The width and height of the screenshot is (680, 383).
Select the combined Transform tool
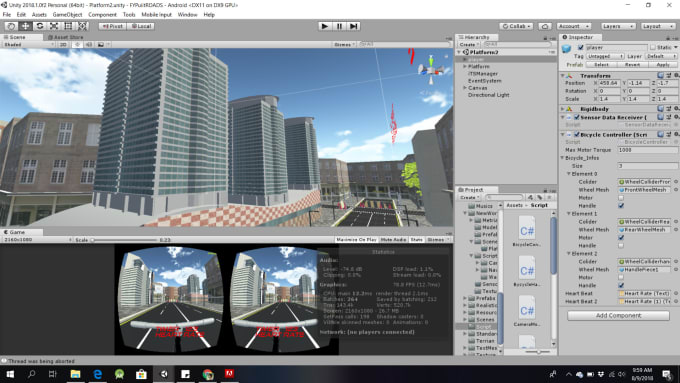coord(83,26)
